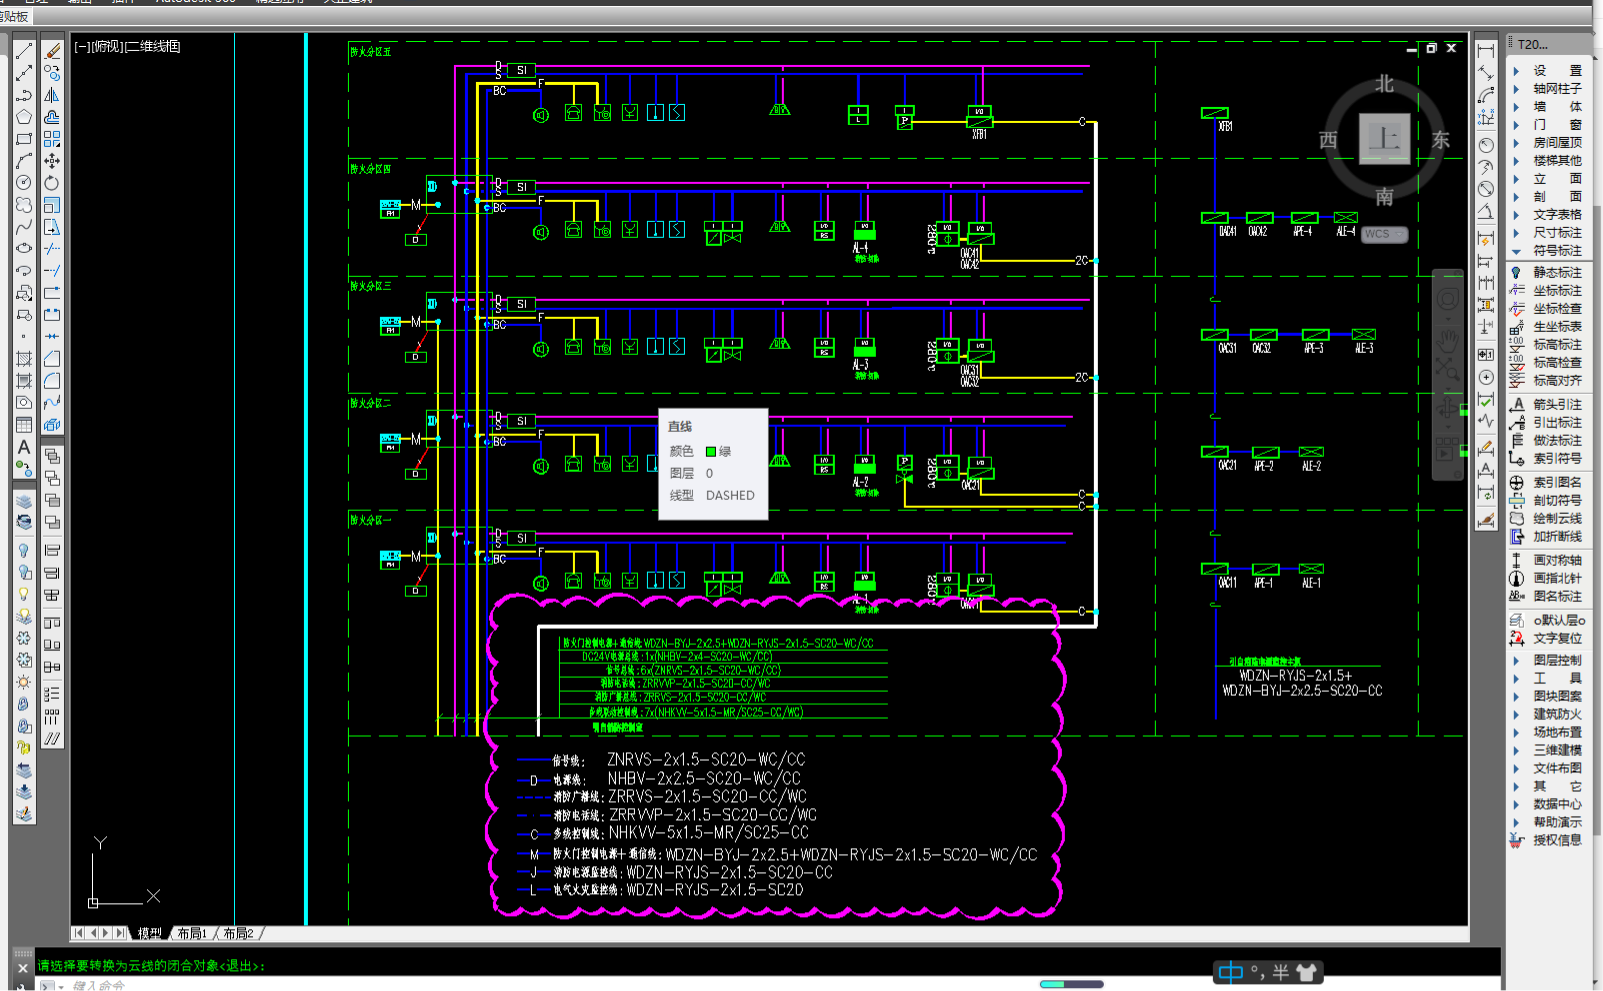Click the ViewCube 上 top face
Image resolution: width=1603 pixels, height=991 pixels.
tap(1384, 138)
